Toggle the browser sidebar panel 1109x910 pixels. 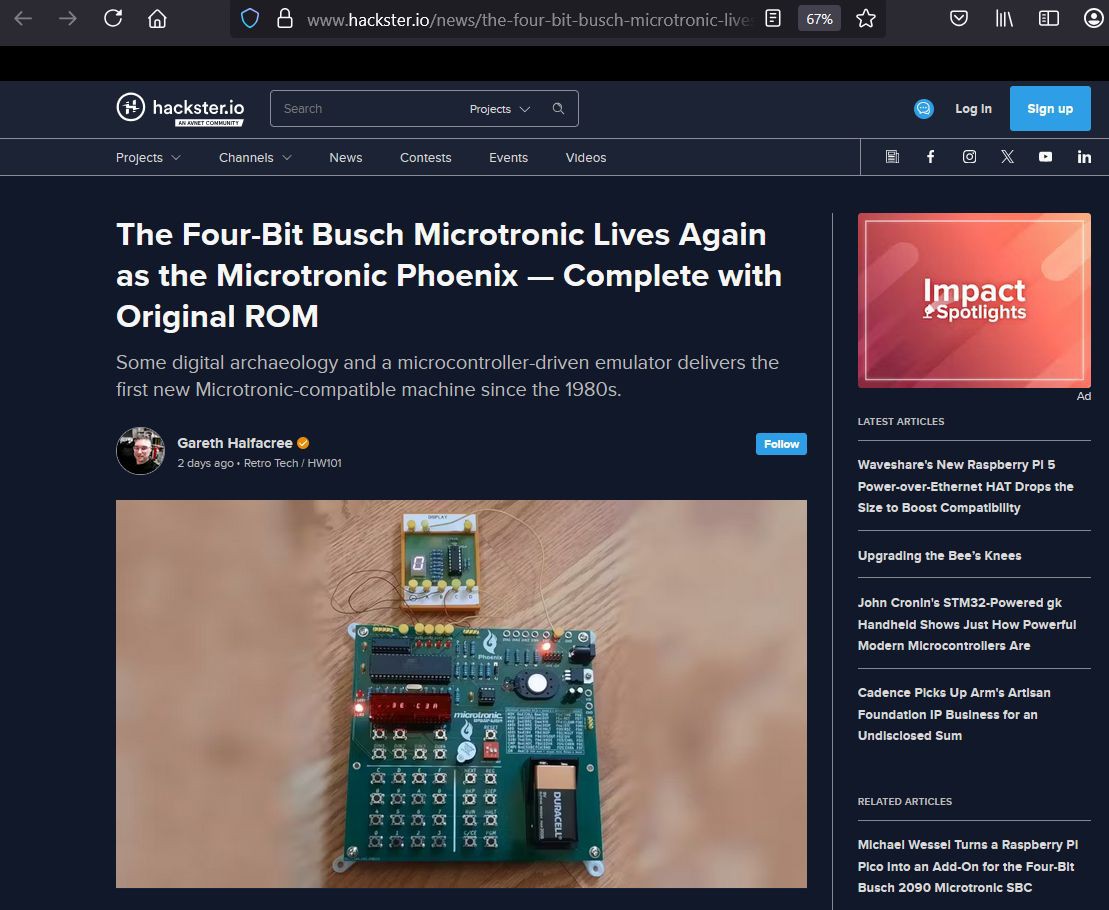[x=1048, y=19]
